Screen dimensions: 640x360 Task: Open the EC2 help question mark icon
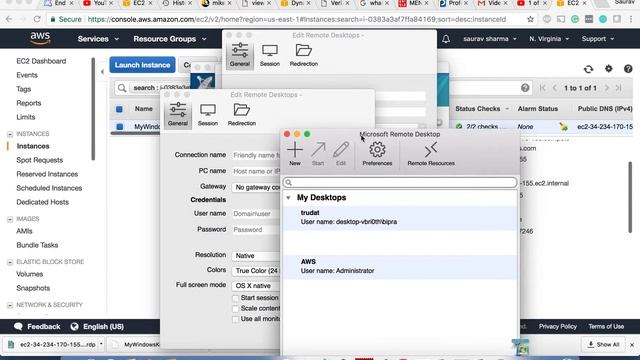628,69
